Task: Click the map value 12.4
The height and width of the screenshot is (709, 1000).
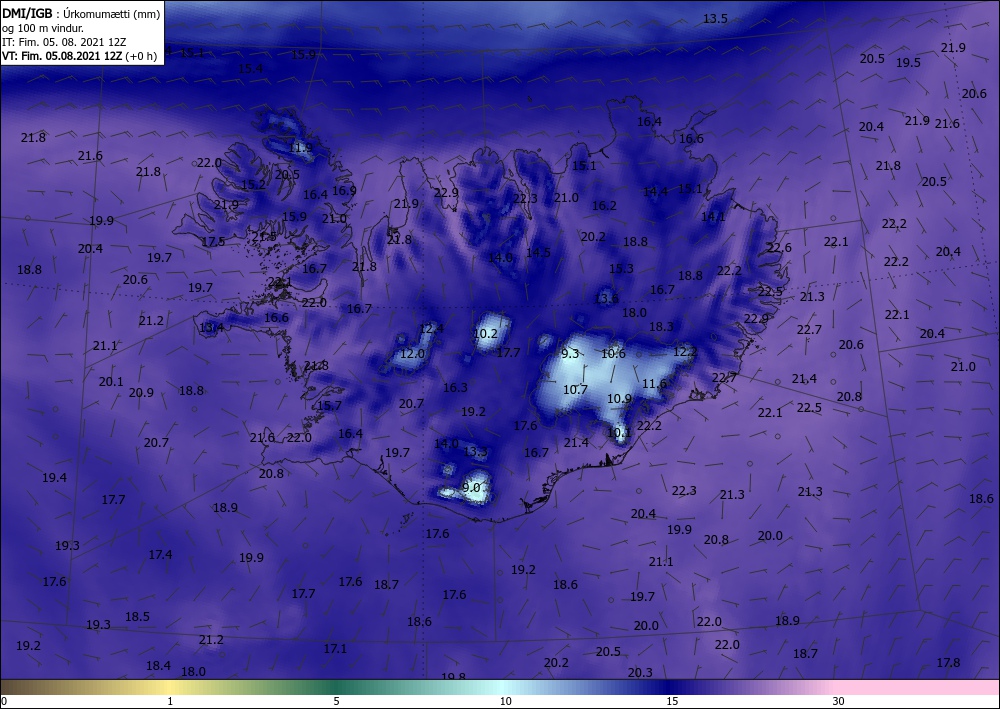Action: pos(431,329)
